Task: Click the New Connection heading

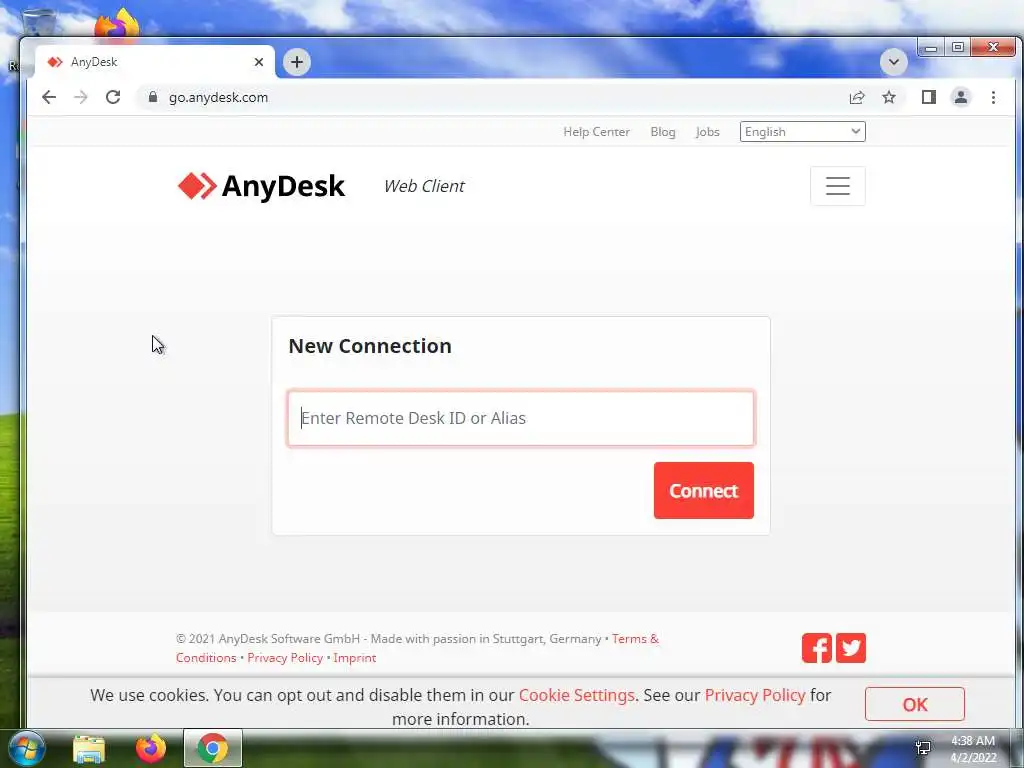Action: 370,345
